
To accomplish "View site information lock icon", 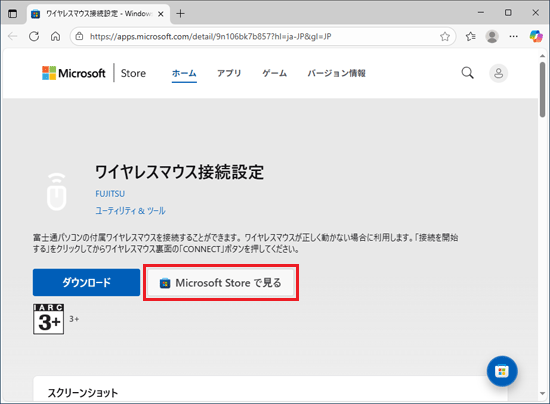I will pos(80,36).
